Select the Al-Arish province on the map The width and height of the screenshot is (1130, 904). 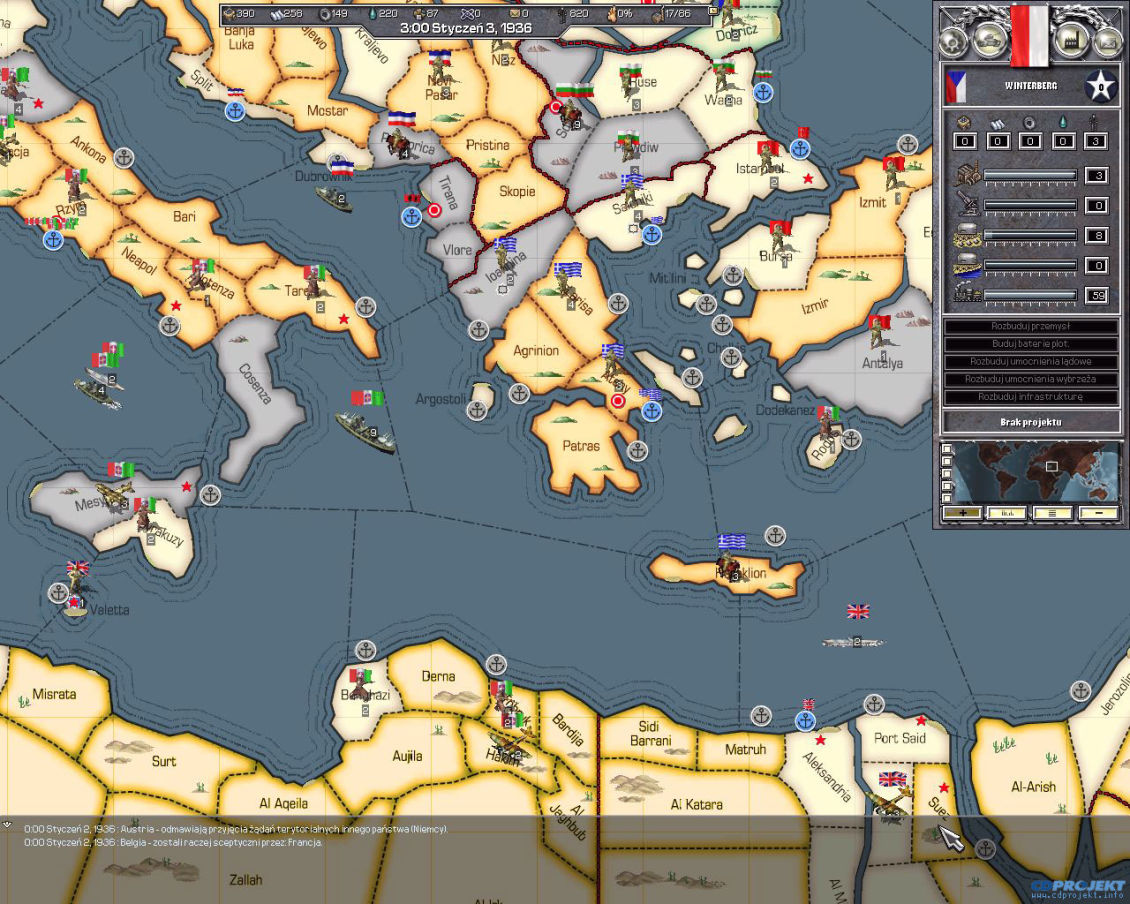pyautogui.click(x=1033, y=787)
